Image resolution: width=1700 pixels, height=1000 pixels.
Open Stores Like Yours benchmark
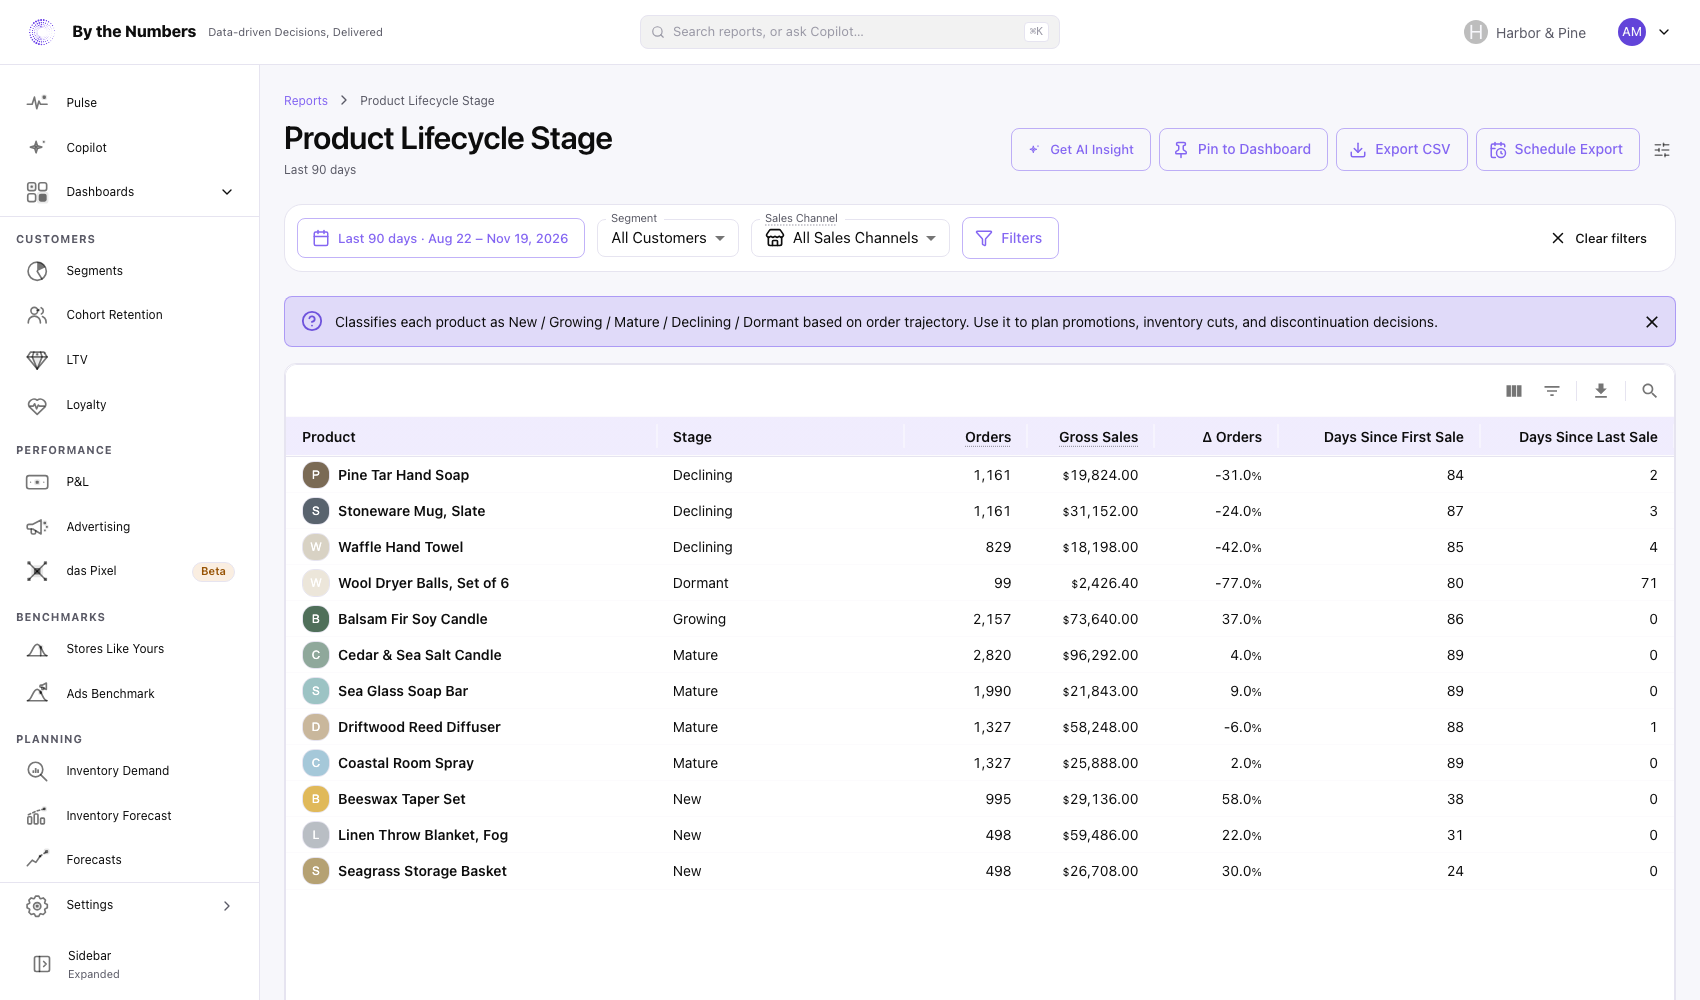point(130,649)
